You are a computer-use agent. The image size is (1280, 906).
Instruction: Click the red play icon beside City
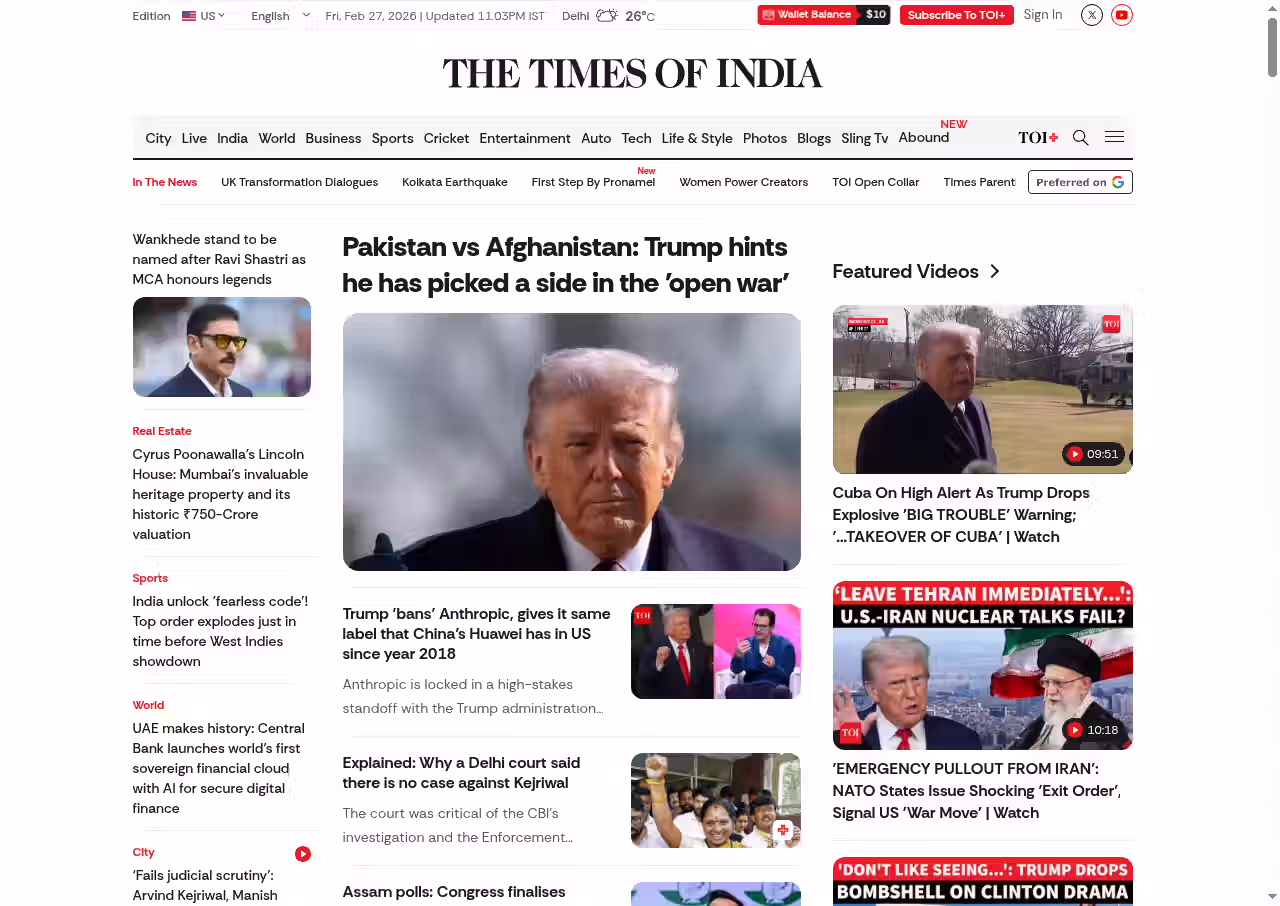[303, 854]
